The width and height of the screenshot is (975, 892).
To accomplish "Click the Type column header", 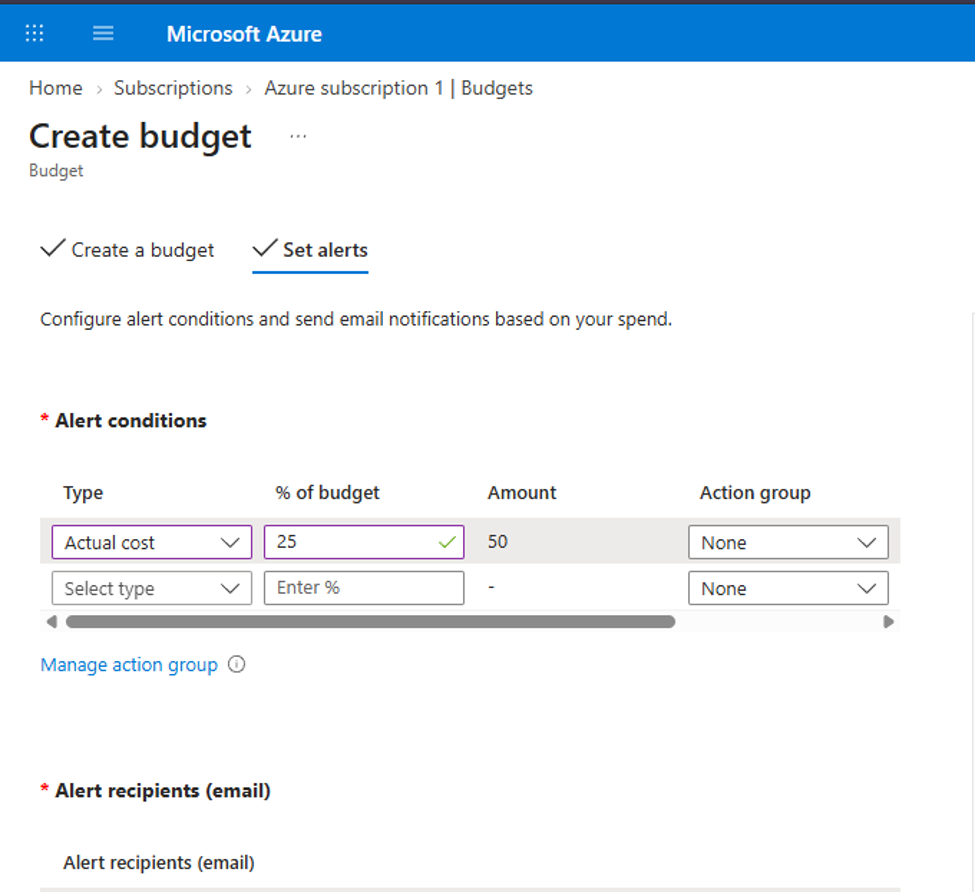I will (83, 493).
